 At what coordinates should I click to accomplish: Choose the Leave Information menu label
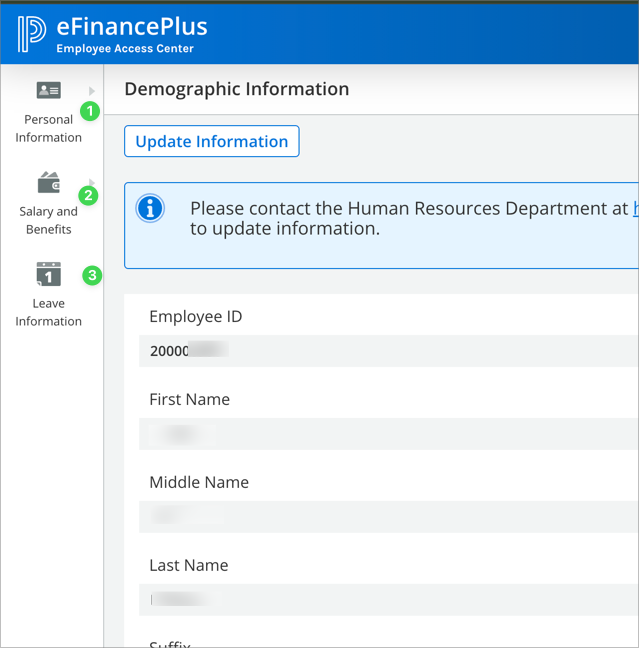48,312
